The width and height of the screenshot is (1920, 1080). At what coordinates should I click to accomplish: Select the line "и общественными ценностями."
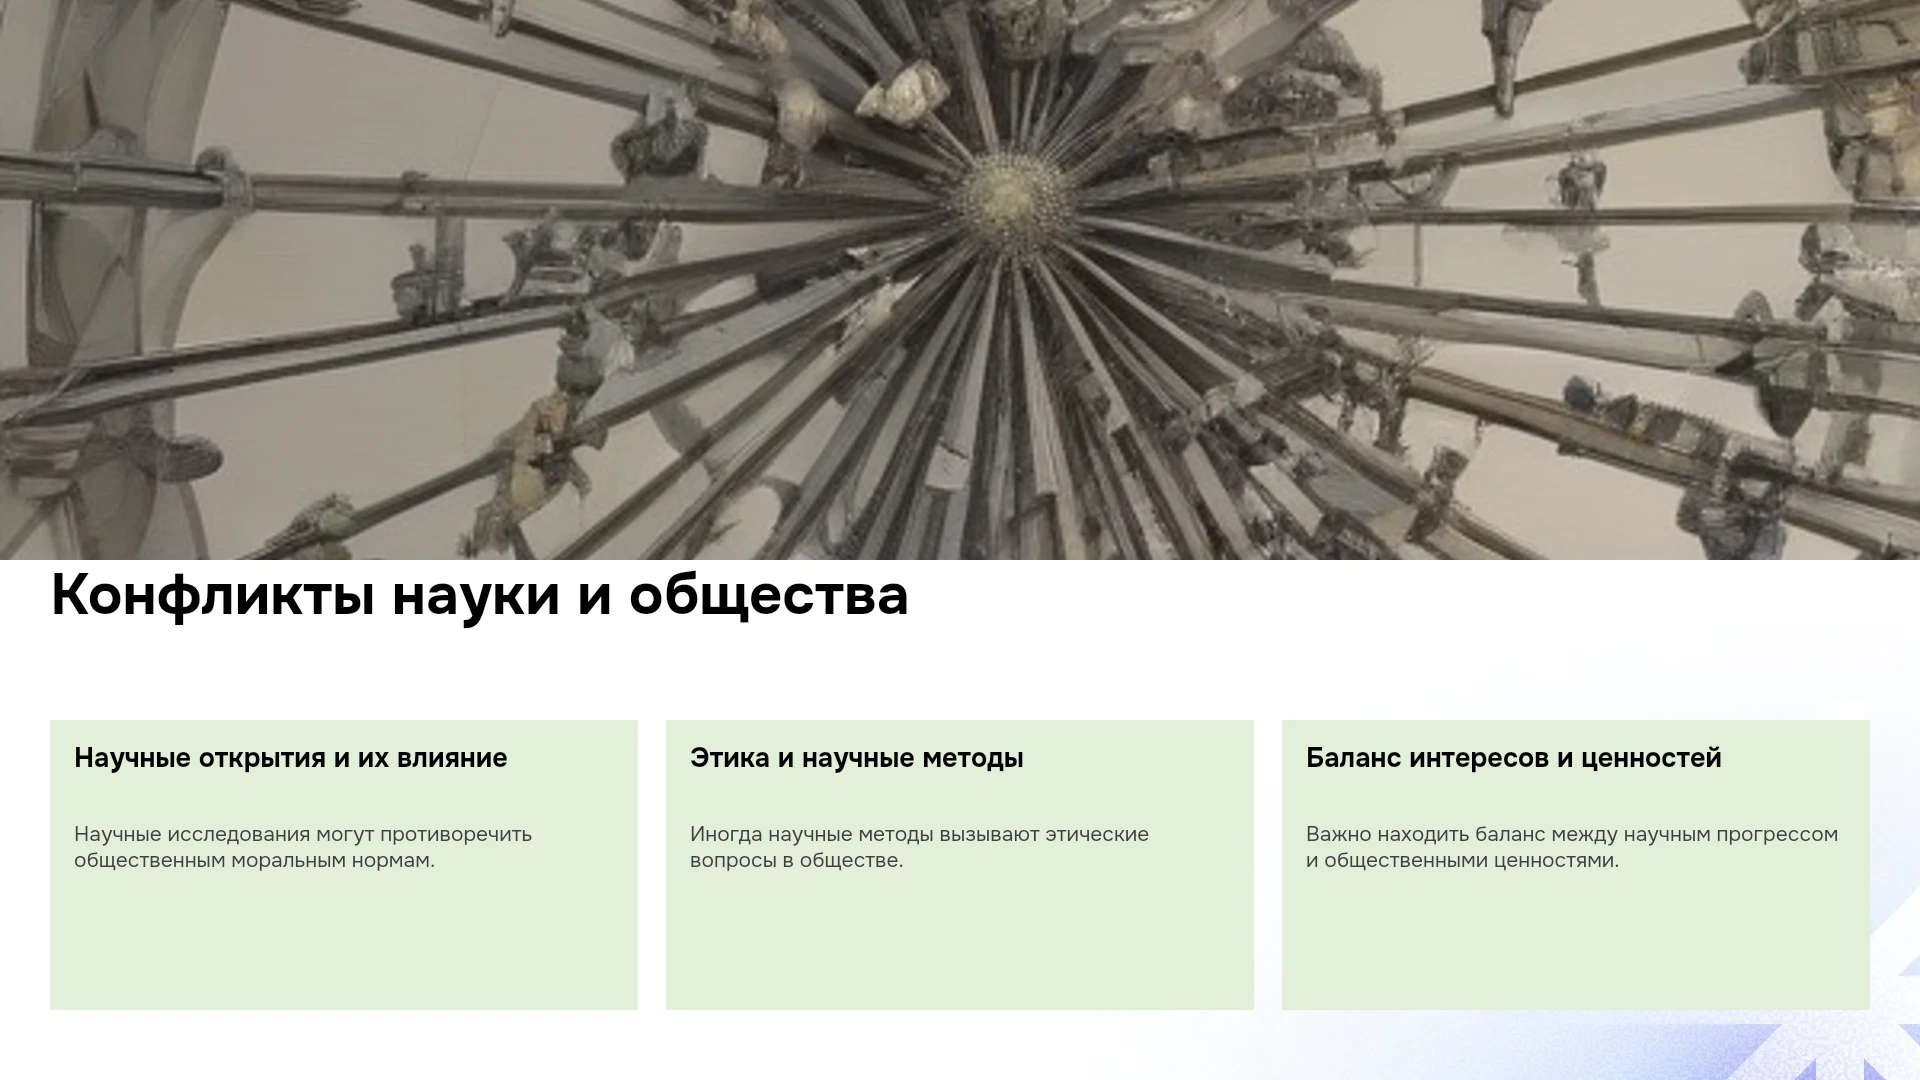click(x=1462, y=861)
